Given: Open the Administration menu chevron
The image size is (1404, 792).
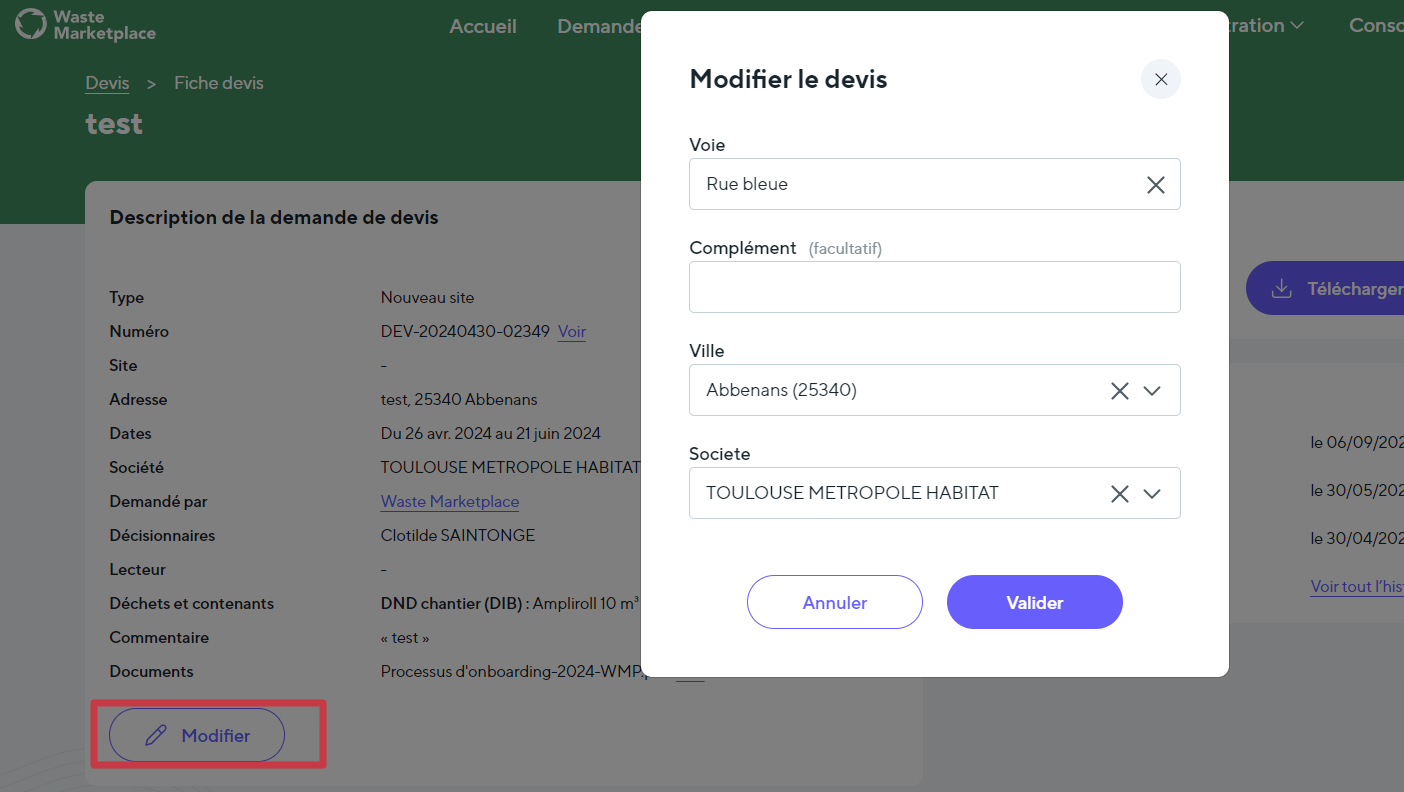Looking at the screenshot, I should tap(1297, 26).
